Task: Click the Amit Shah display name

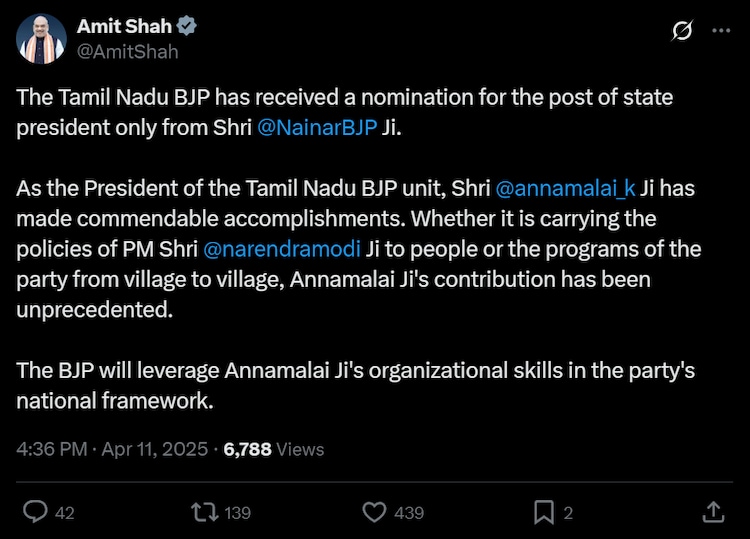Action: point(124,27)
